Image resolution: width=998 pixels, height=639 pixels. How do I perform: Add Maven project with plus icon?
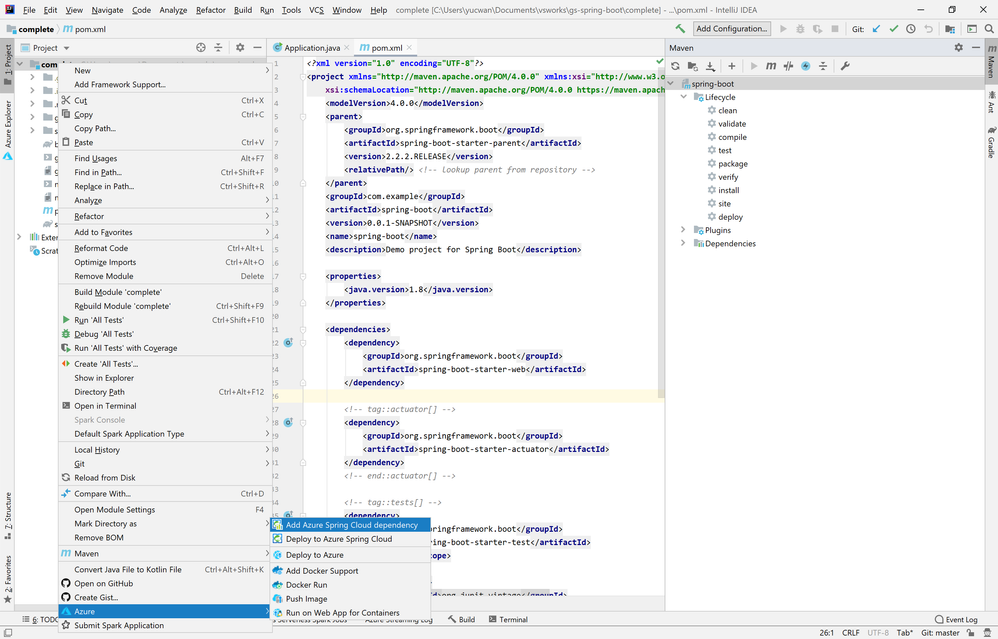click(x=732, y=66)
